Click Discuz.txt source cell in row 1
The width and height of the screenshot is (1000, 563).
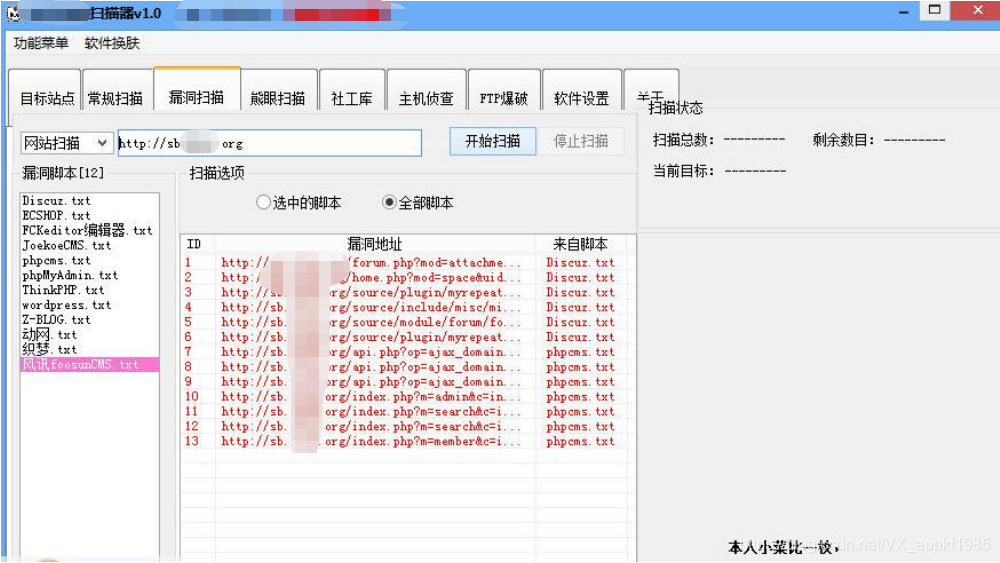coord(580,263)
